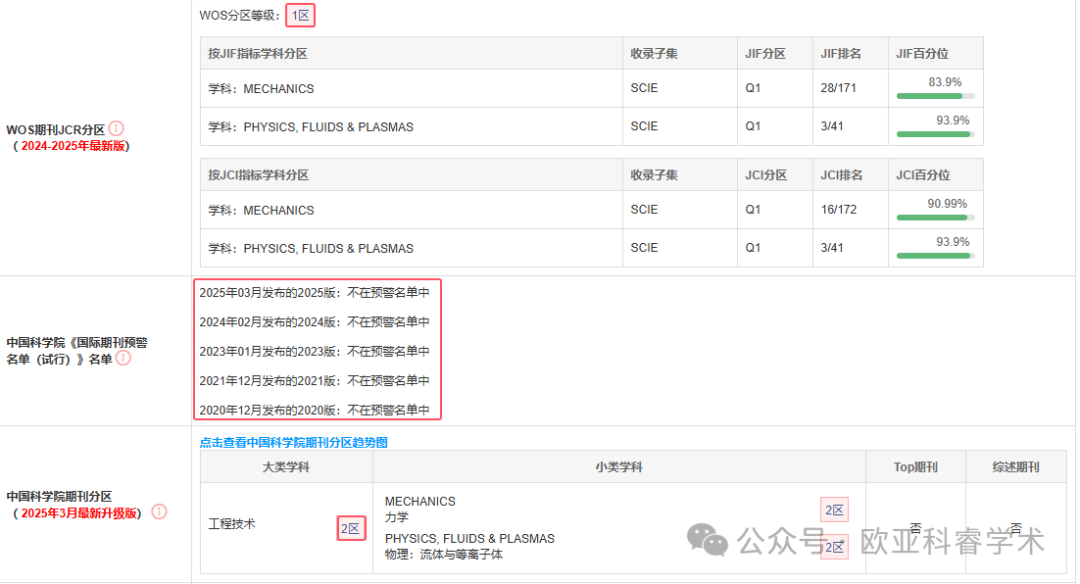This screenshot has width=1080, height=584.
Task: Select the 学科: MECHANICS row in the JIF table
Action: 592,88
